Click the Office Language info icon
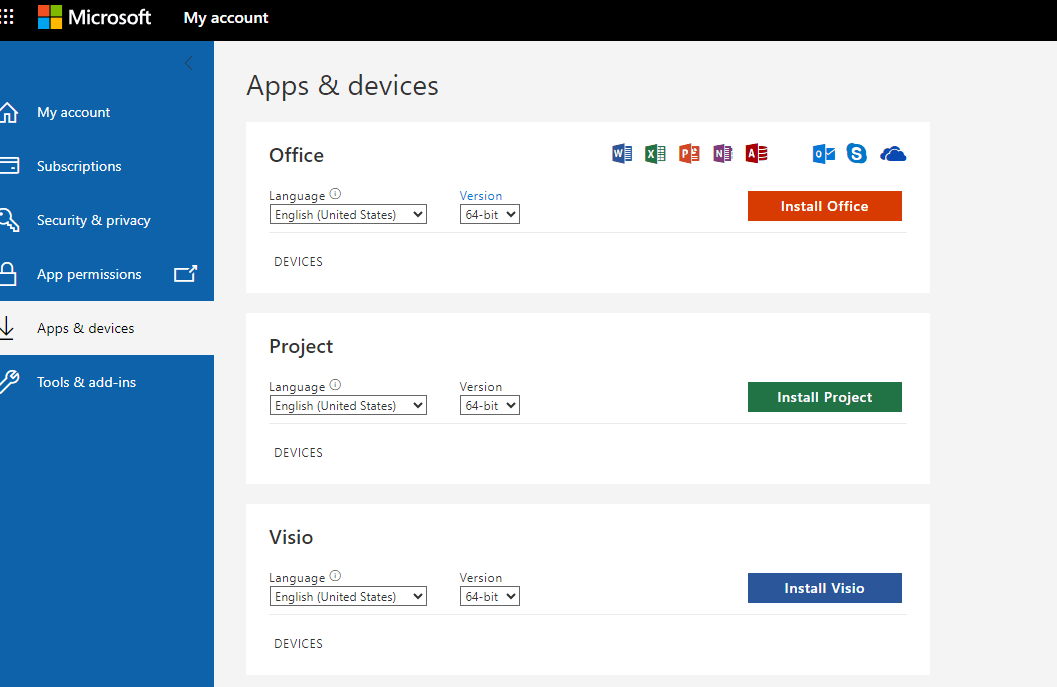This screenshot has width=1057, height=687. click(335, 194)
